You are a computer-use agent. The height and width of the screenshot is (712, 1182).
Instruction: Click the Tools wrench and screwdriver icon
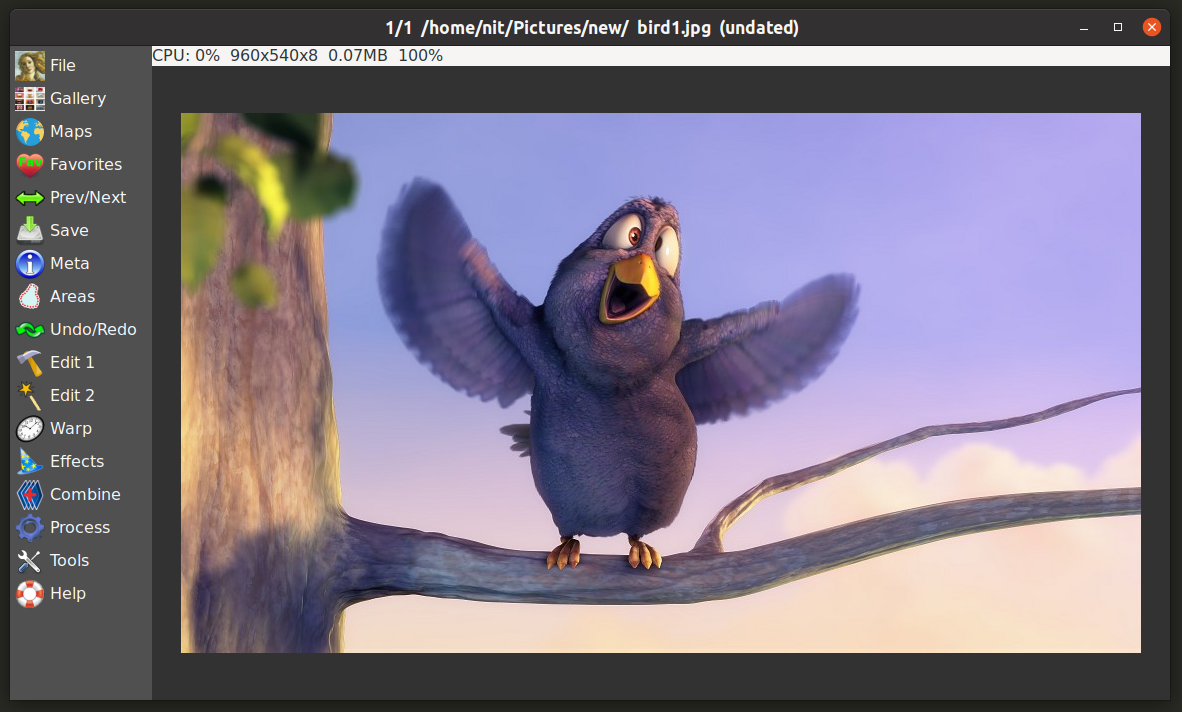click(29, 561)
